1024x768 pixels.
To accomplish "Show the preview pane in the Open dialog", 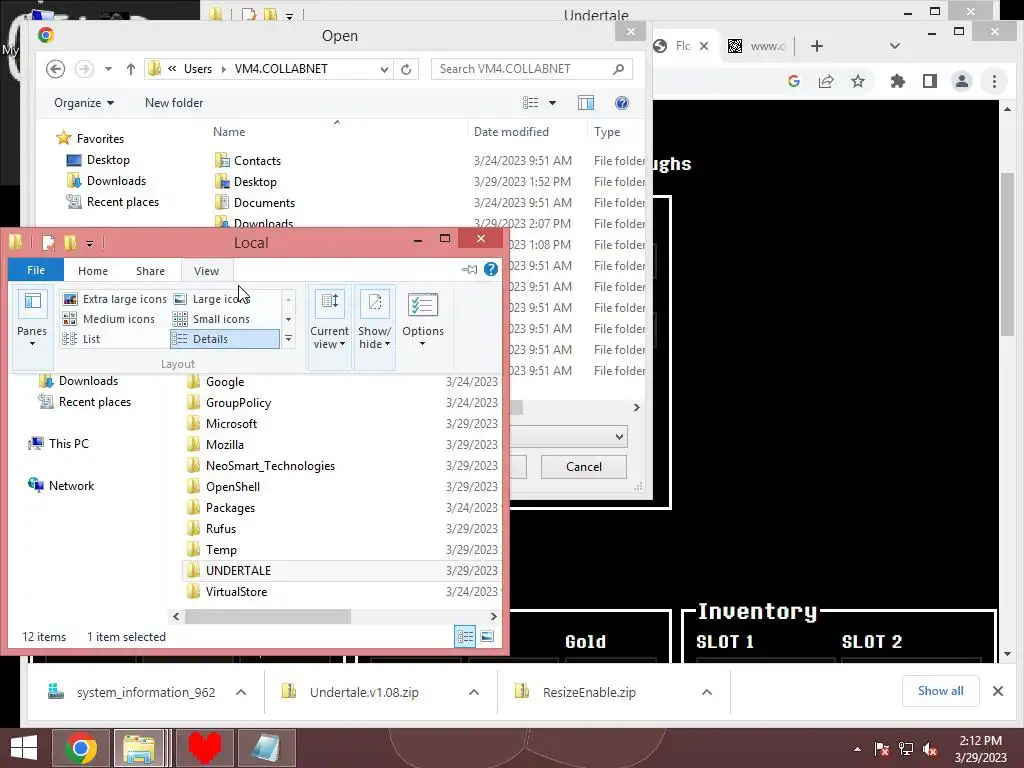I will pyautogui.click(x=586, y=103).
